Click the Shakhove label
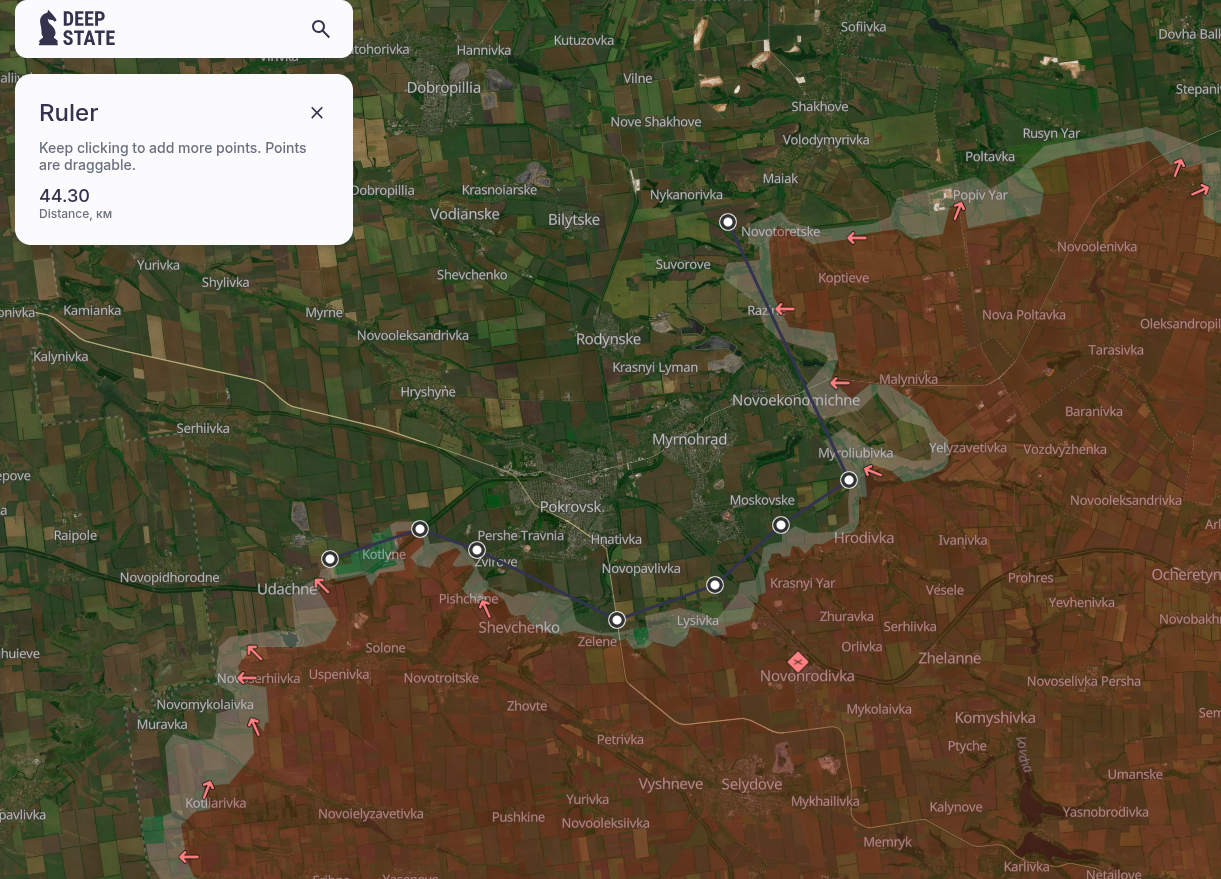This screenshot has height=879, width=1221. coord(819,106)
